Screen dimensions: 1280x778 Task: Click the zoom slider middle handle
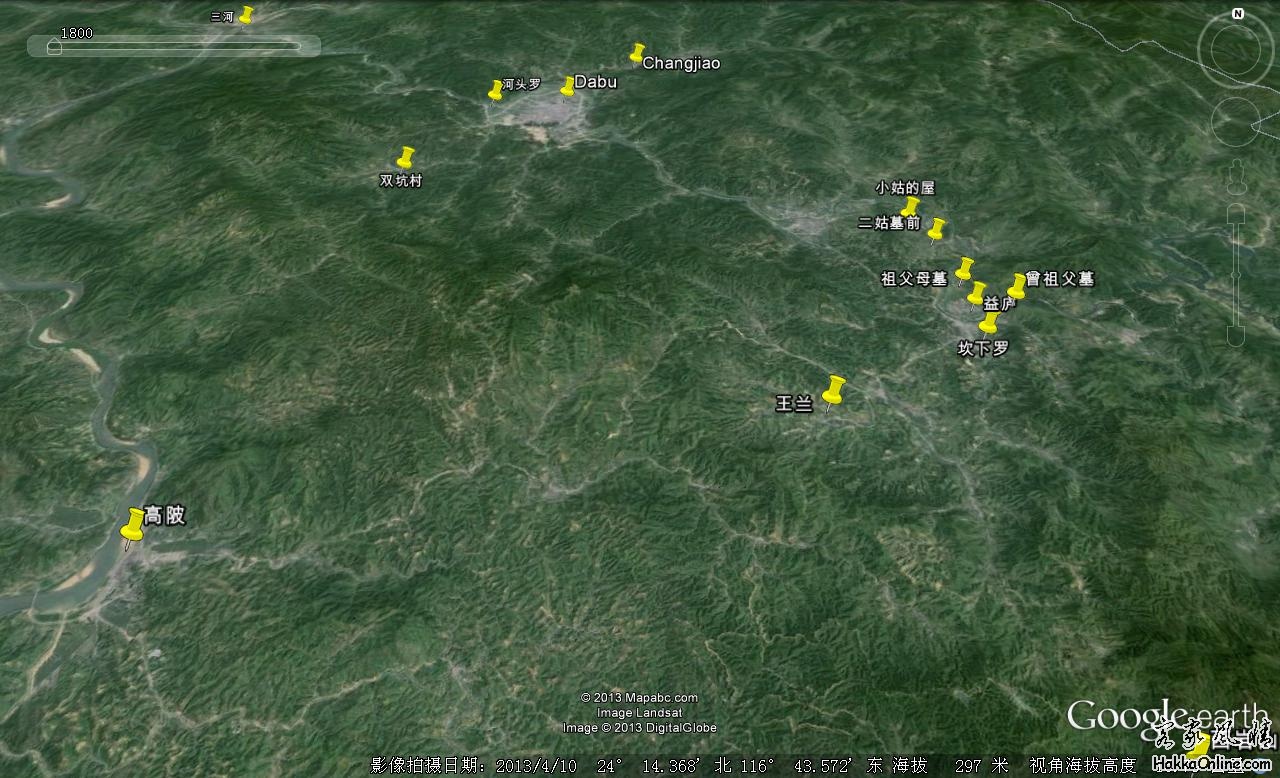[1236, 275]
